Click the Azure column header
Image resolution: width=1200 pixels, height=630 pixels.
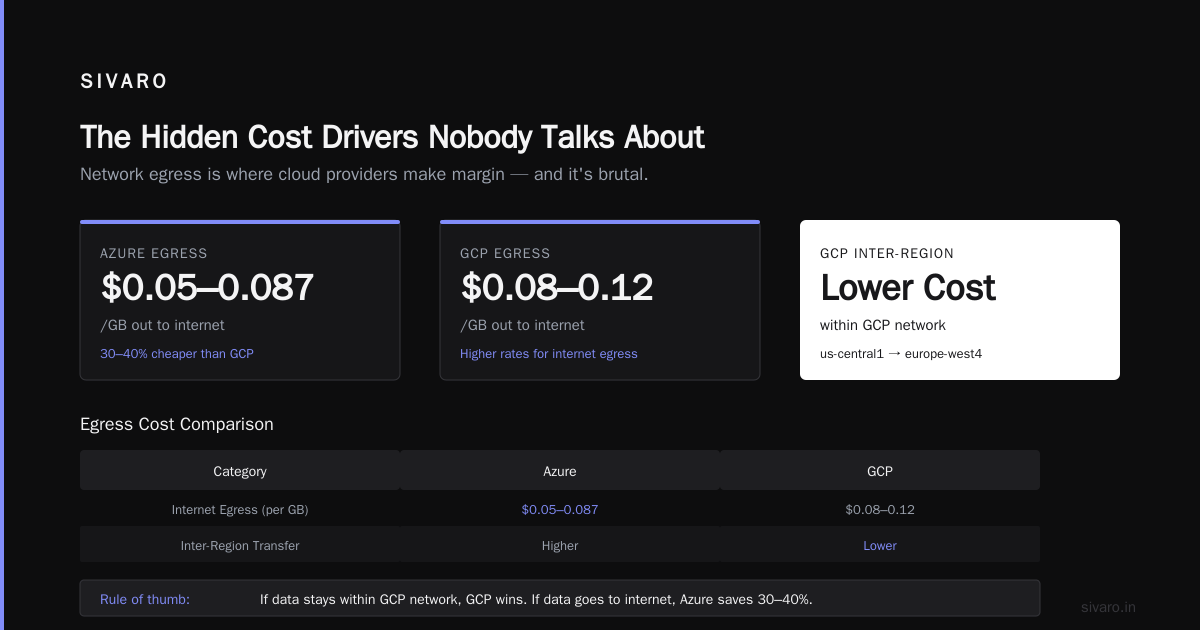[x=560, y=471]
